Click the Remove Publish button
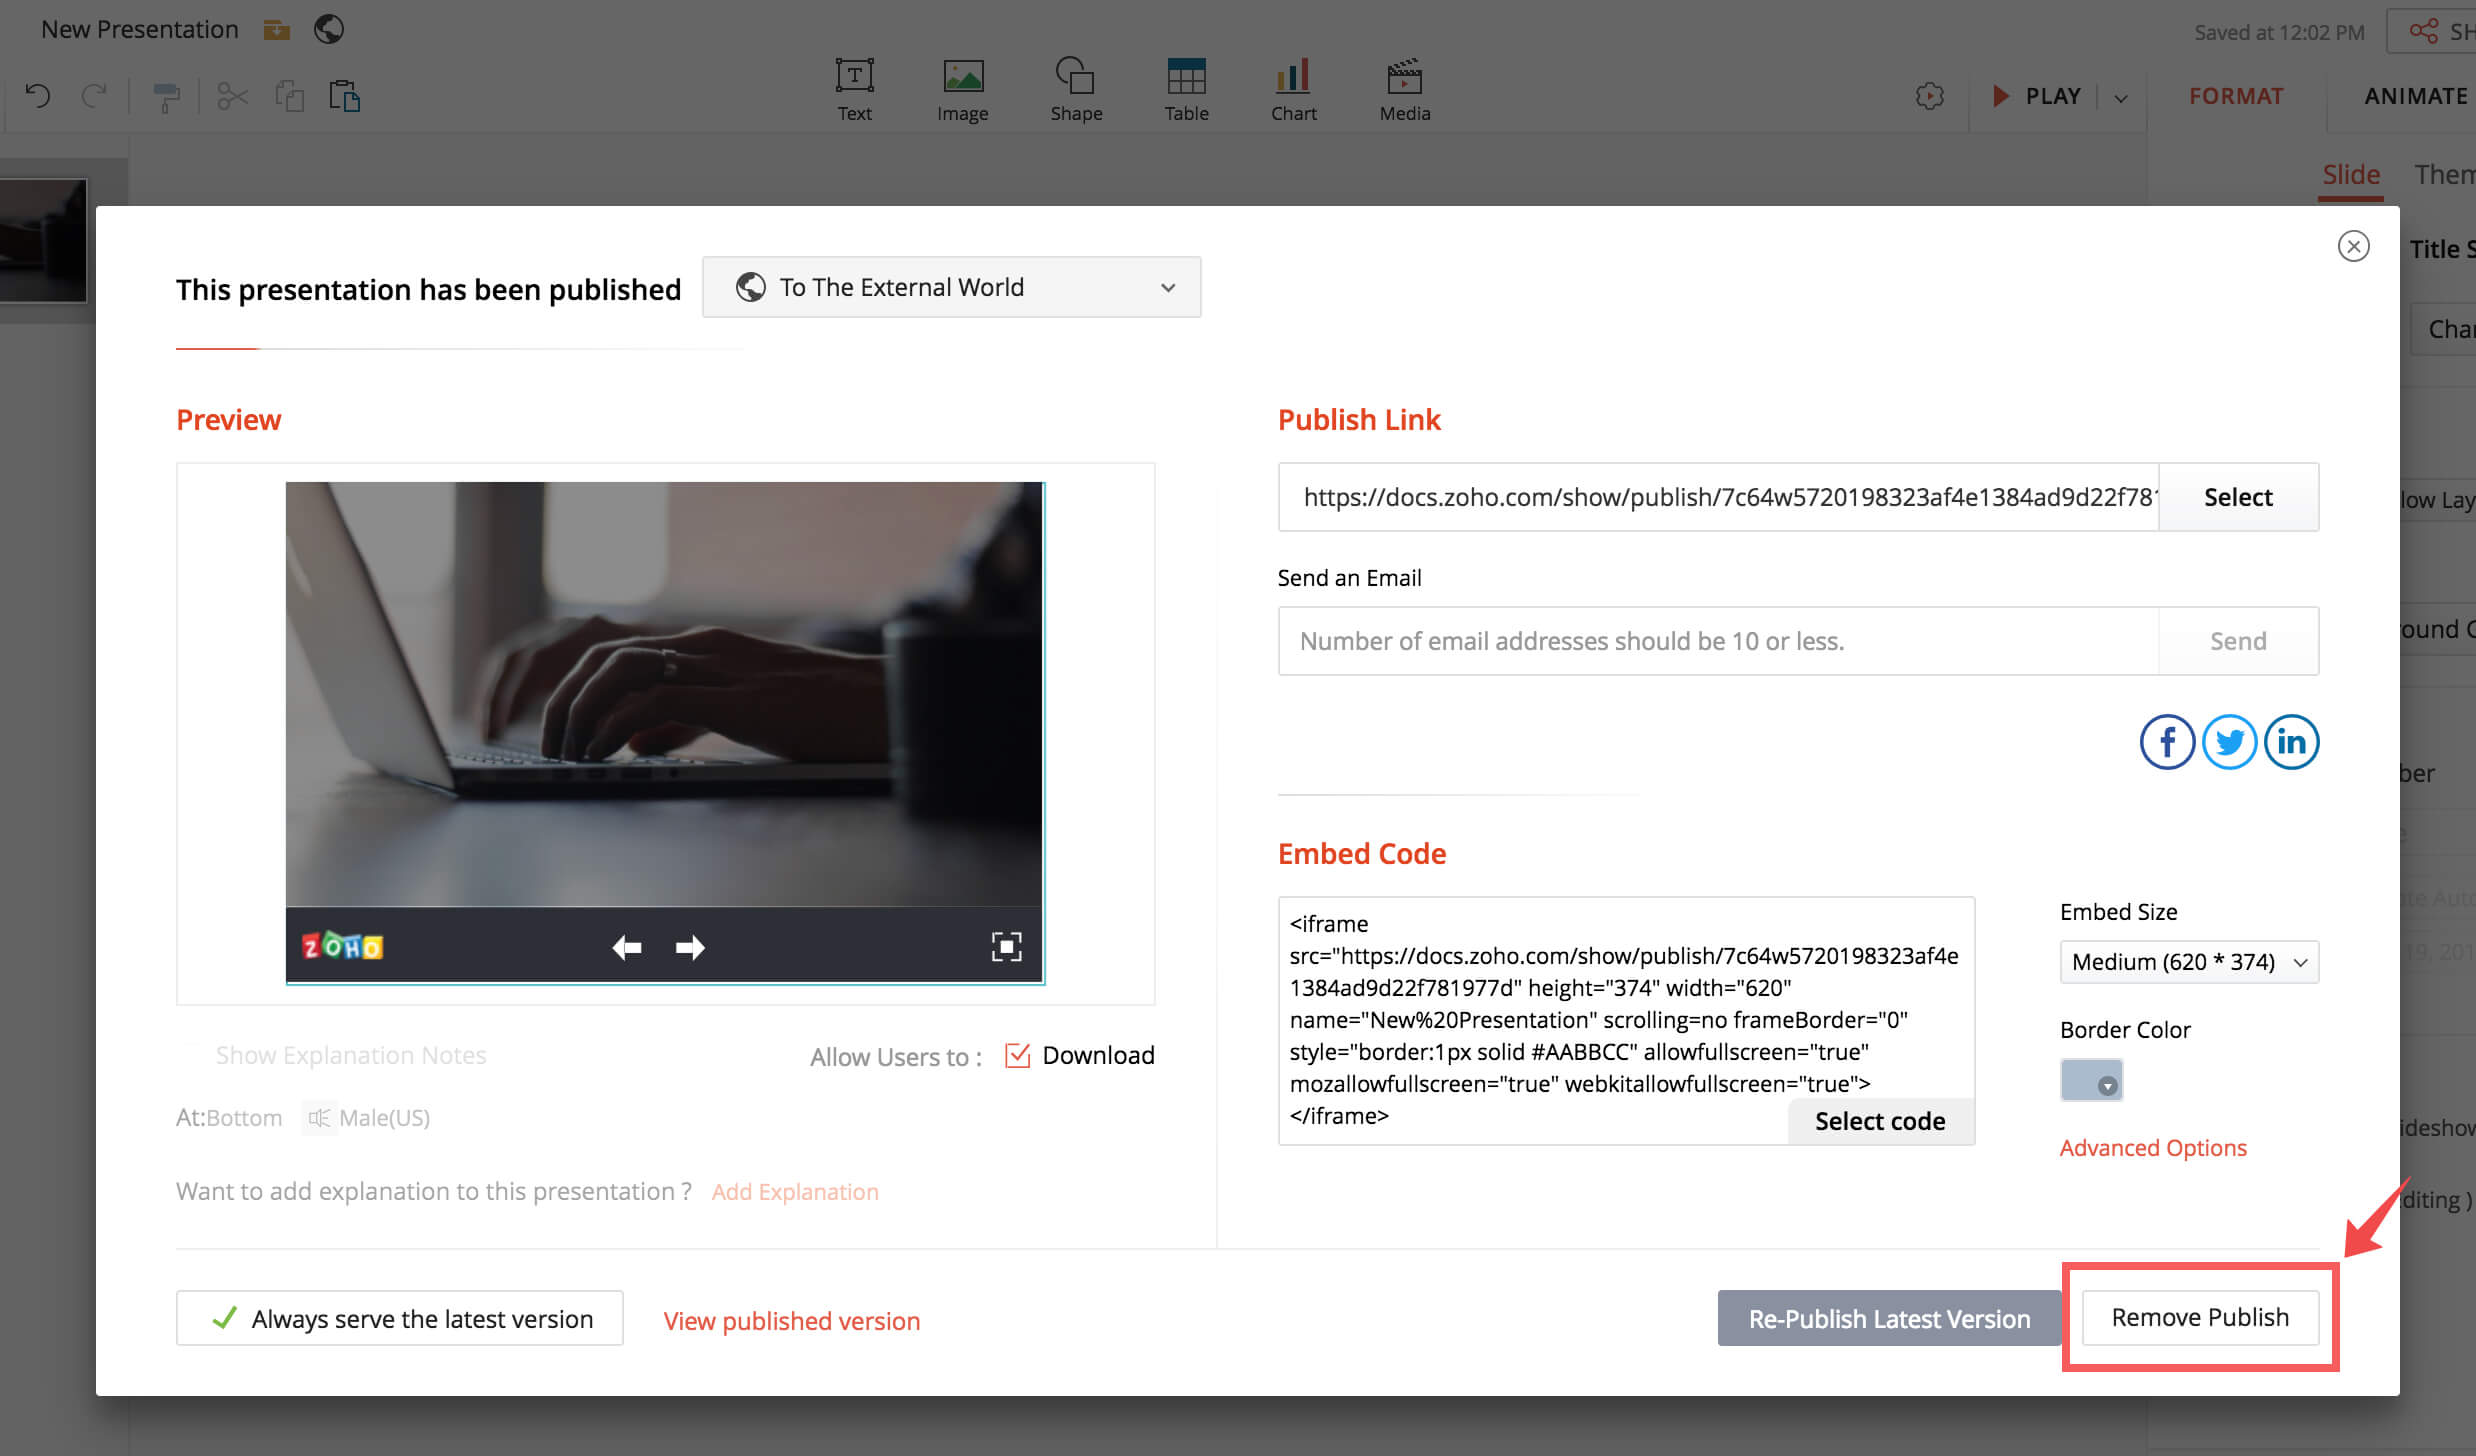This screenshot has width=2476, height=1456. (2199, 1317)
